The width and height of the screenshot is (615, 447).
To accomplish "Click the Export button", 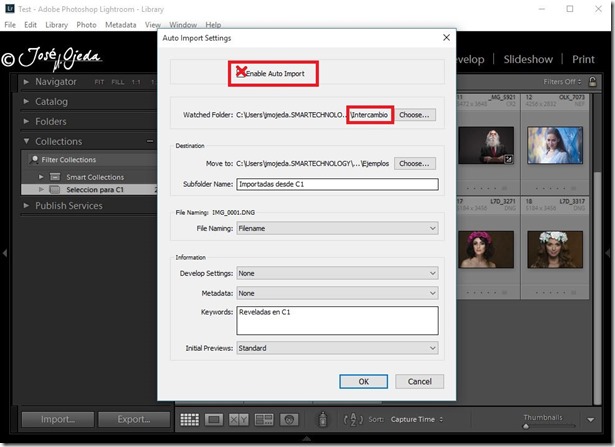I will 134,419.
